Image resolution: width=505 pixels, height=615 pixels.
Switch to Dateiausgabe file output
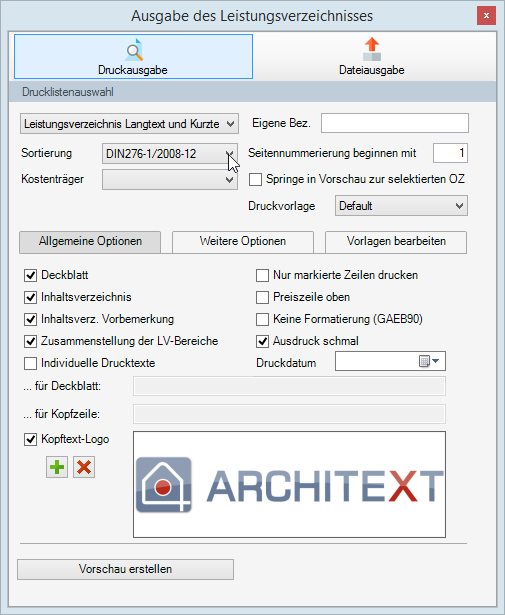click(x=372, y=56)
